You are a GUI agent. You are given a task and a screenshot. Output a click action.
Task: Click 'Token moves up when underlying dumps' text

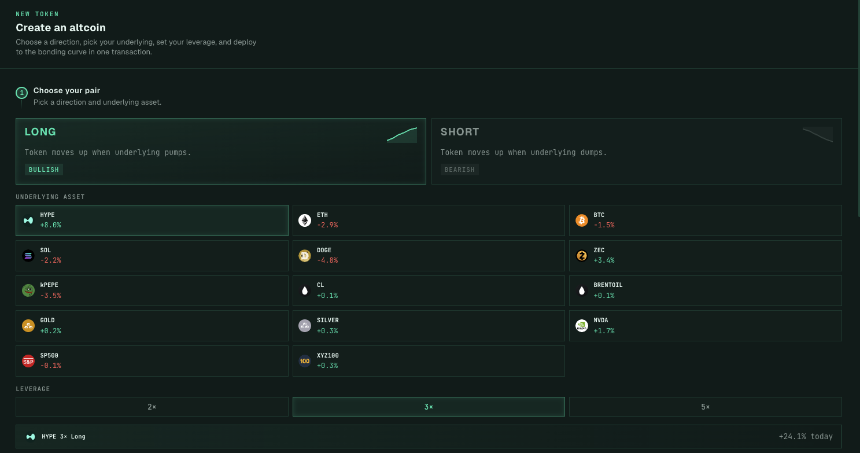(523, 152)
